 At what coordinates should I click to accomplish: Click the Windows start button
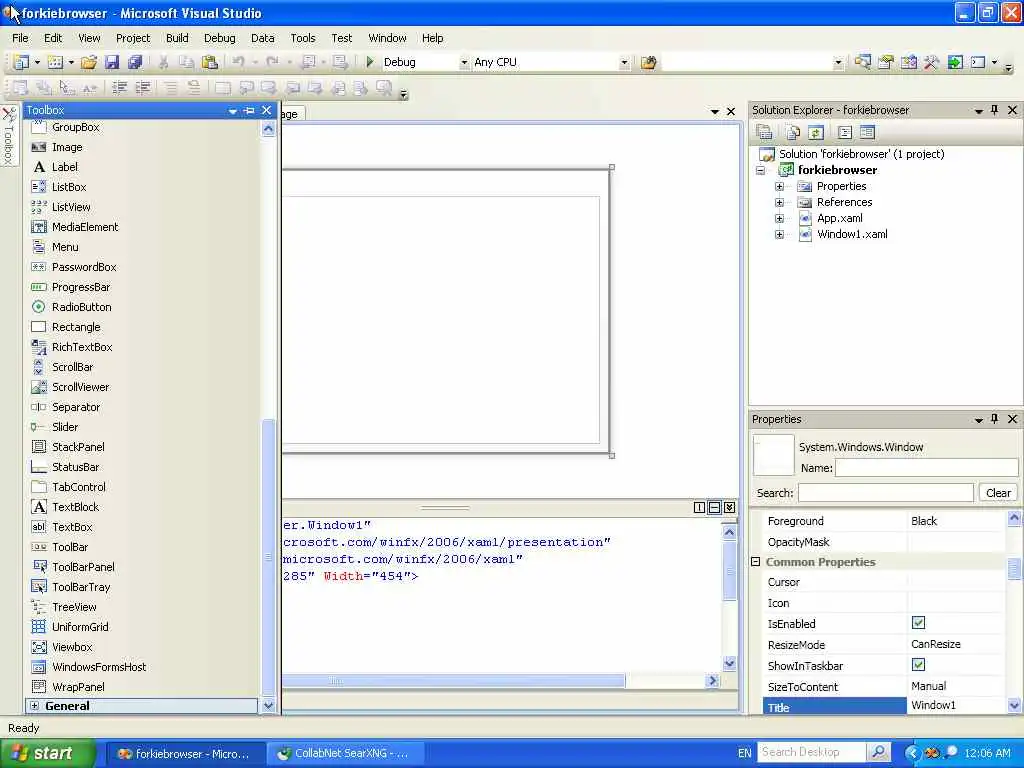click(48, 753)
